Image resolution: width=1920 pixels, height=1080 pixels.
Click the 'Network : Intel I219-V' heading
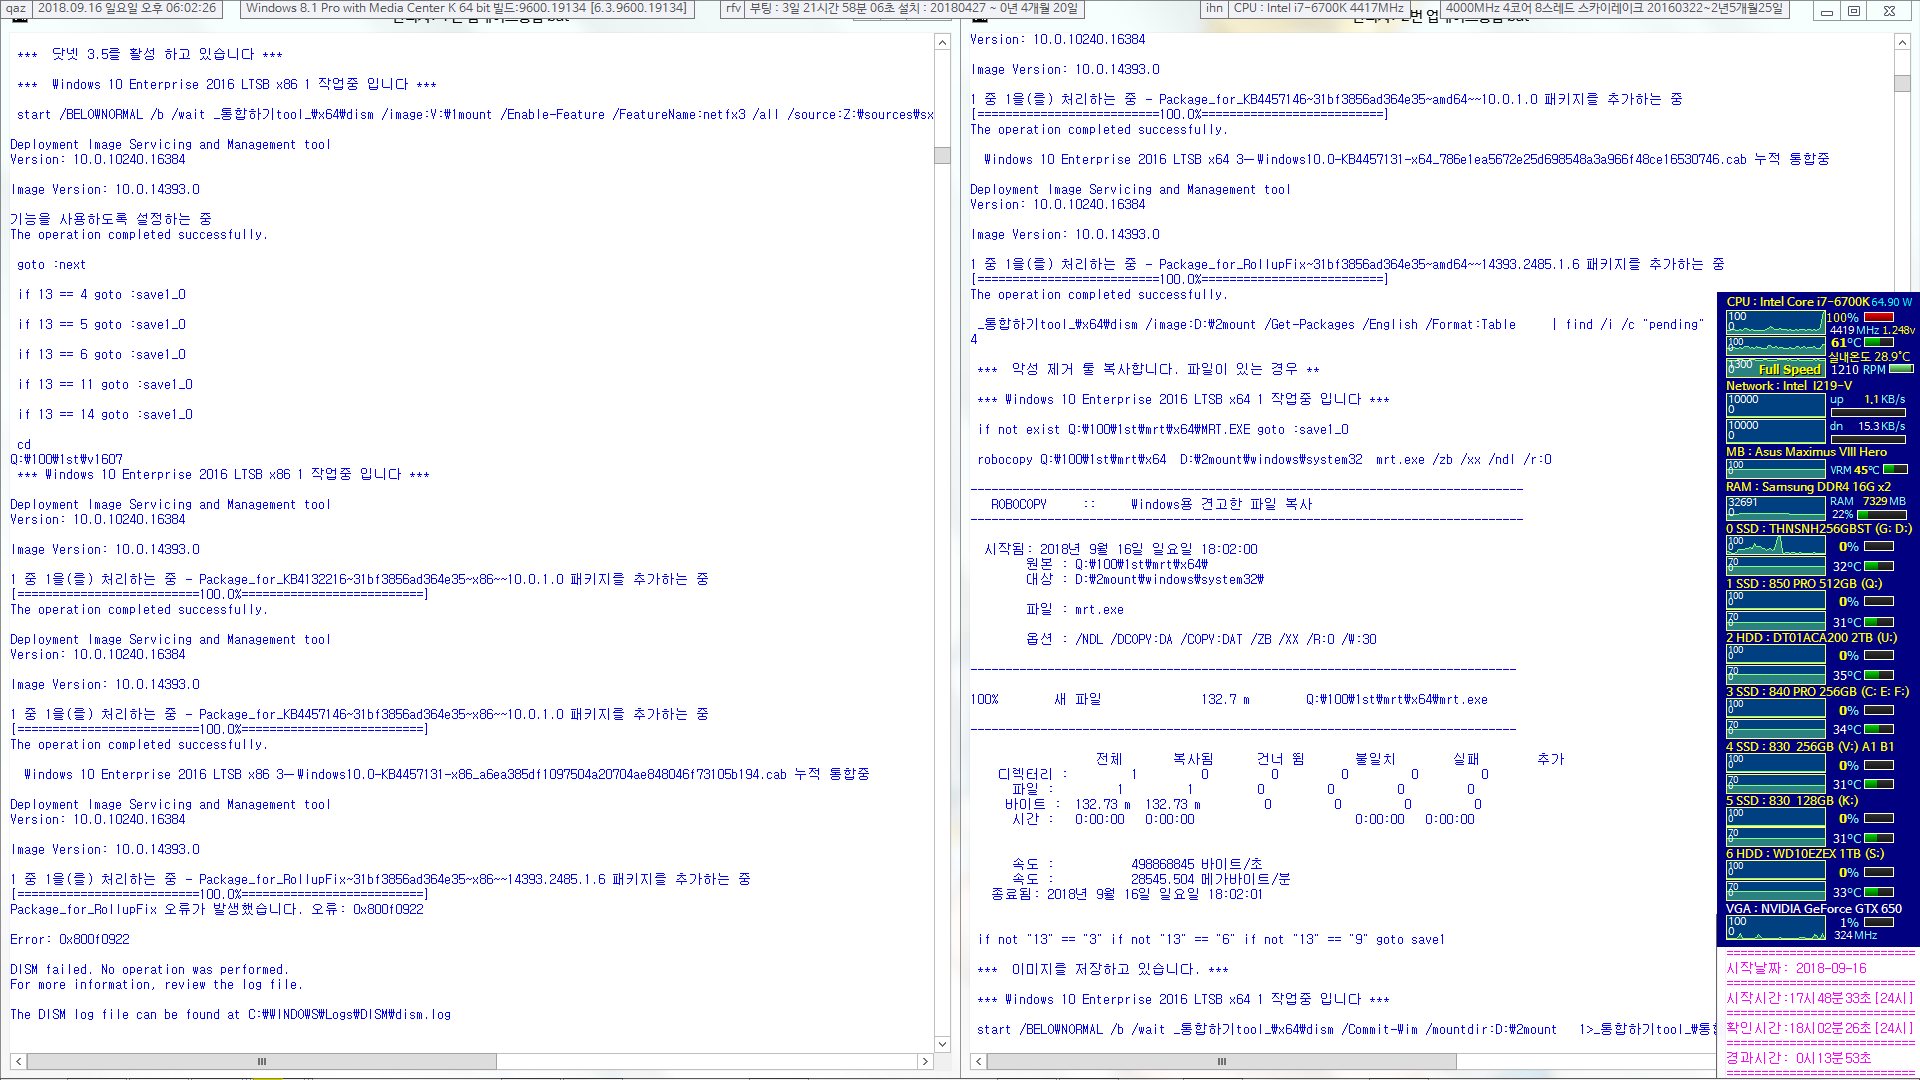click(1788, 385)
